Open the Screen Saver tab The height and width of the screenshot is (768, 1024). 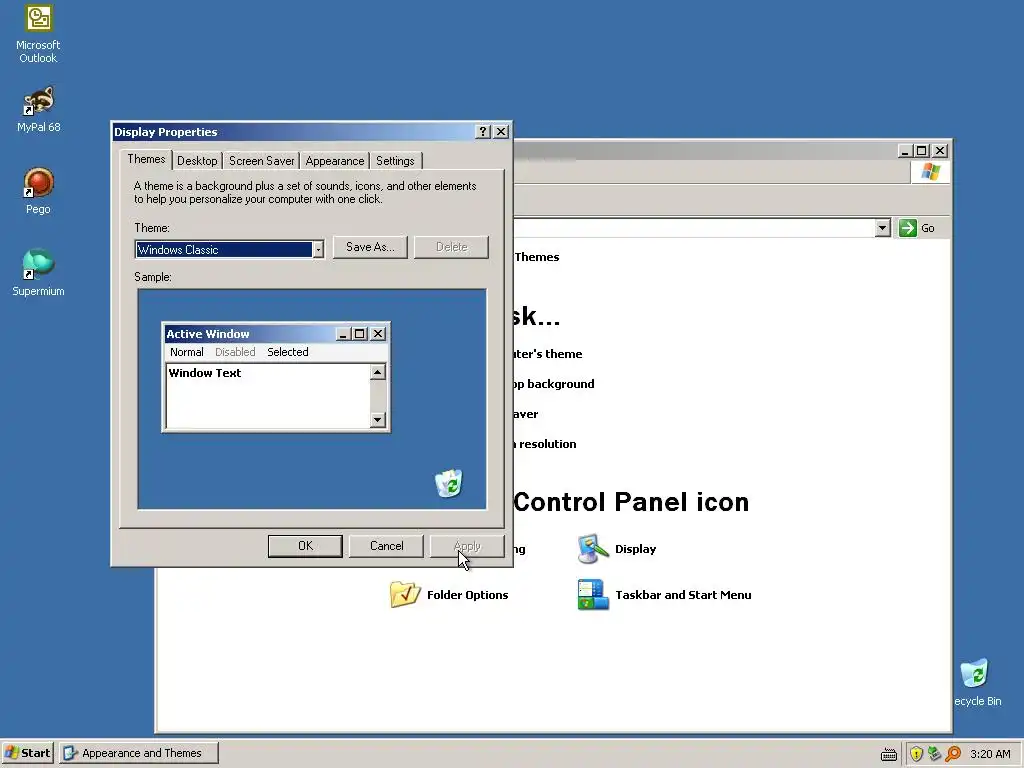261,161
